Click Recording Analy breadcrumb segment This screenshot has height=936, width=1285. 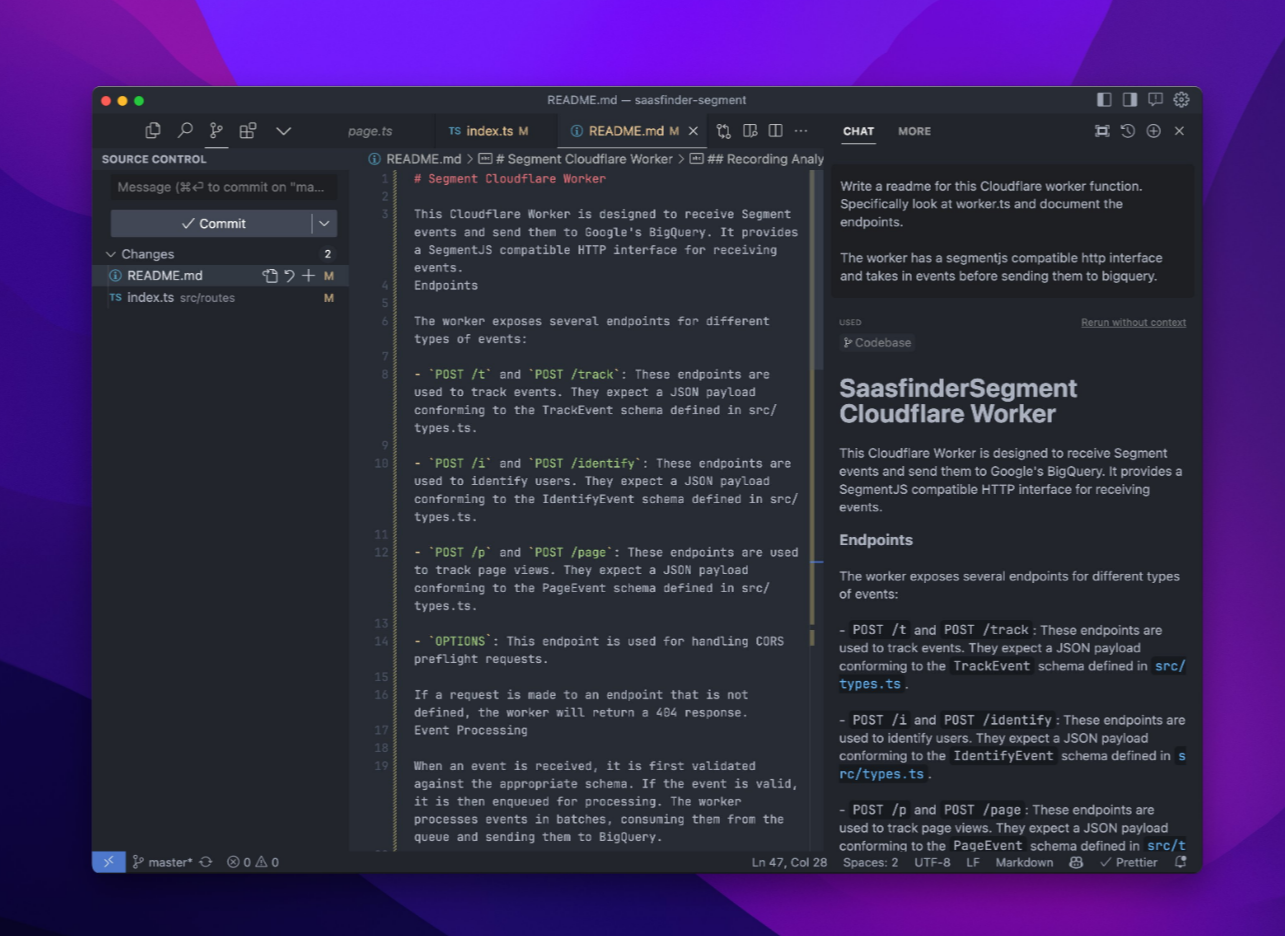(x=757, y=159)
